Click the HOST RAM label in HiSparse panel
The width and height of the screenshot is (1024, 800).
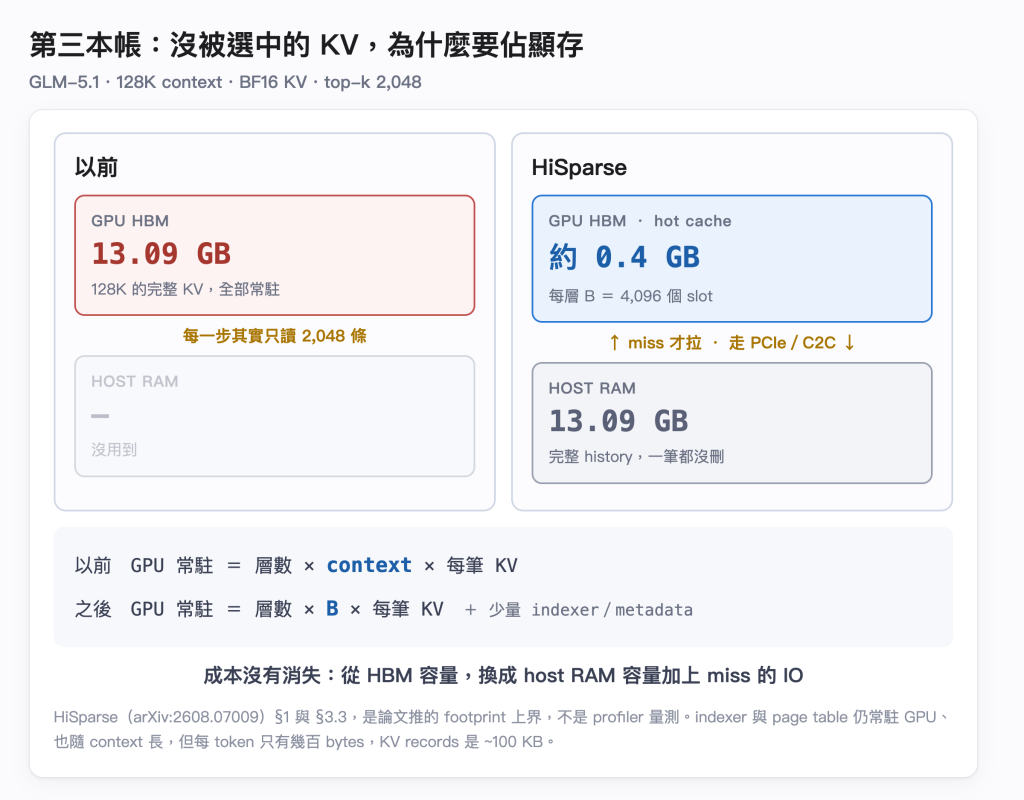pos(592,388)
